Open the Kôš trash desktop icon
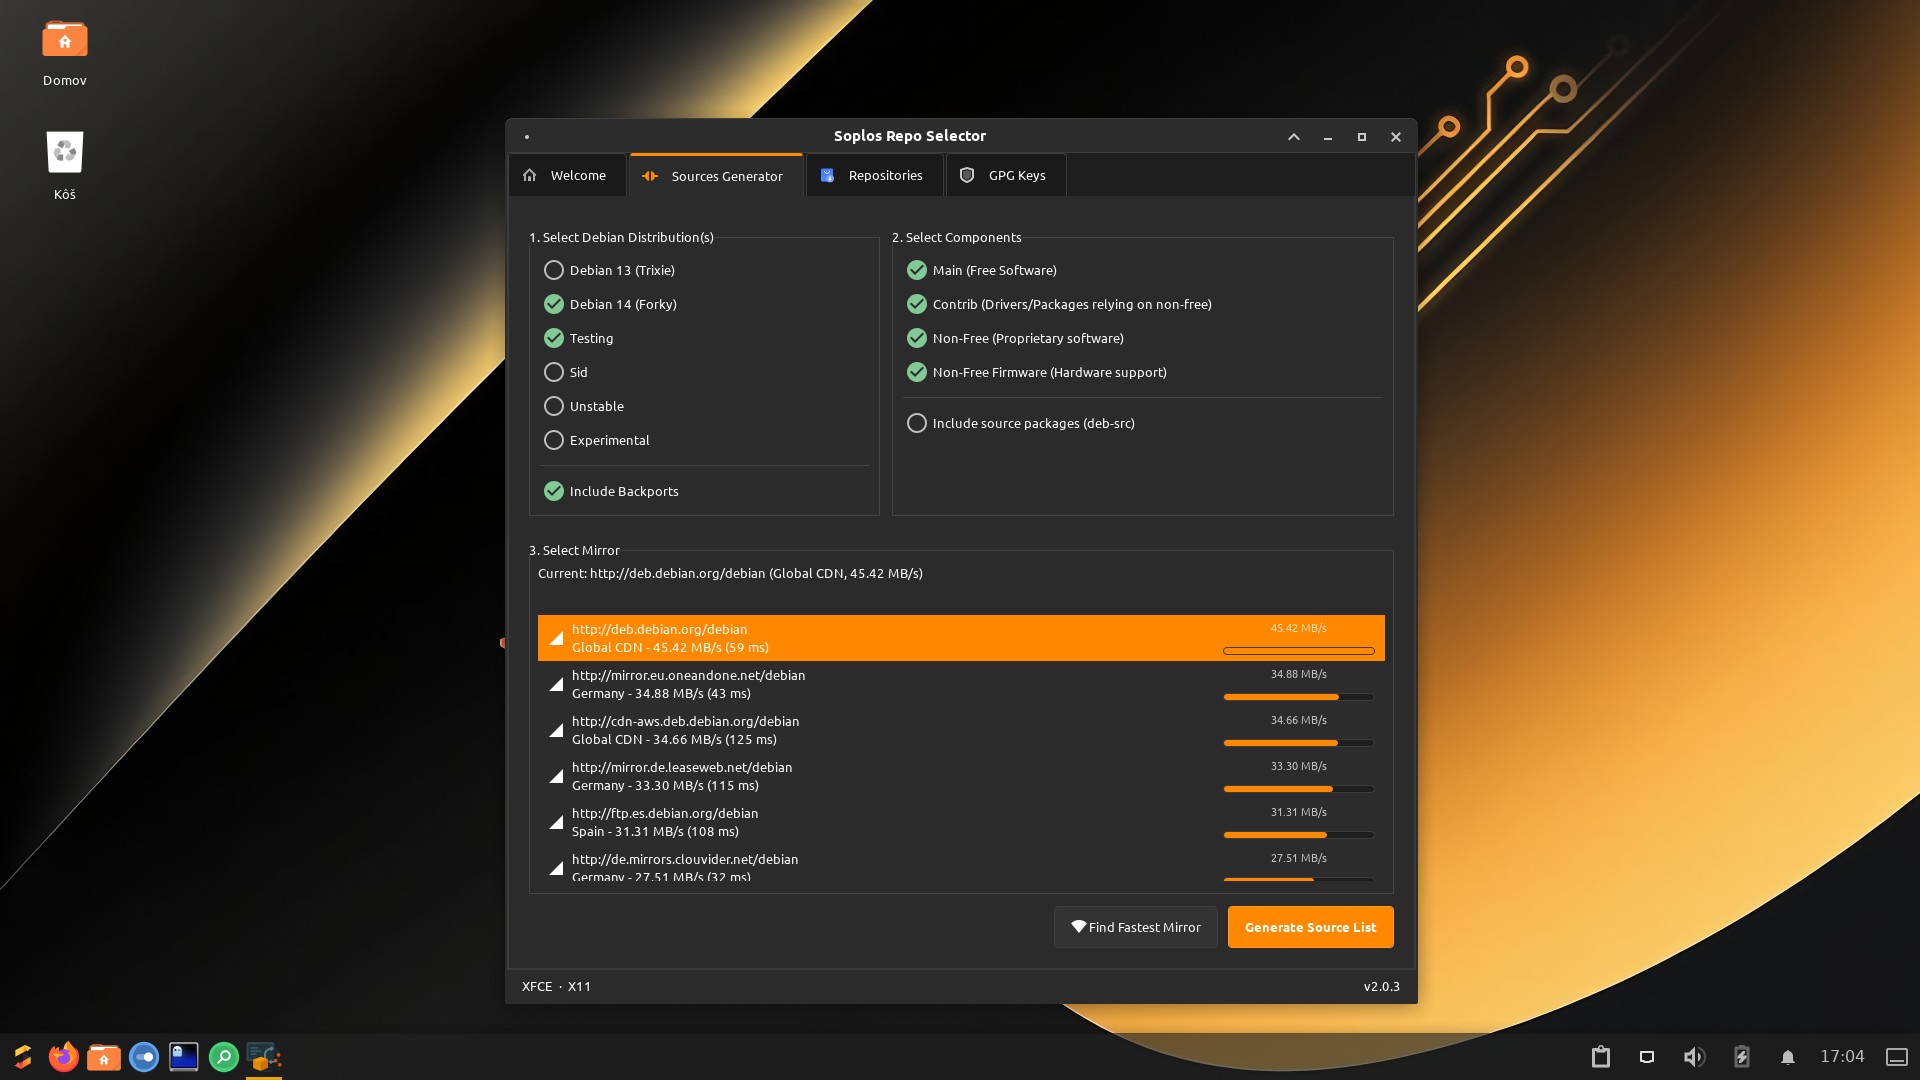The width and height of the screenshot is (1920, 1080). 65,166
